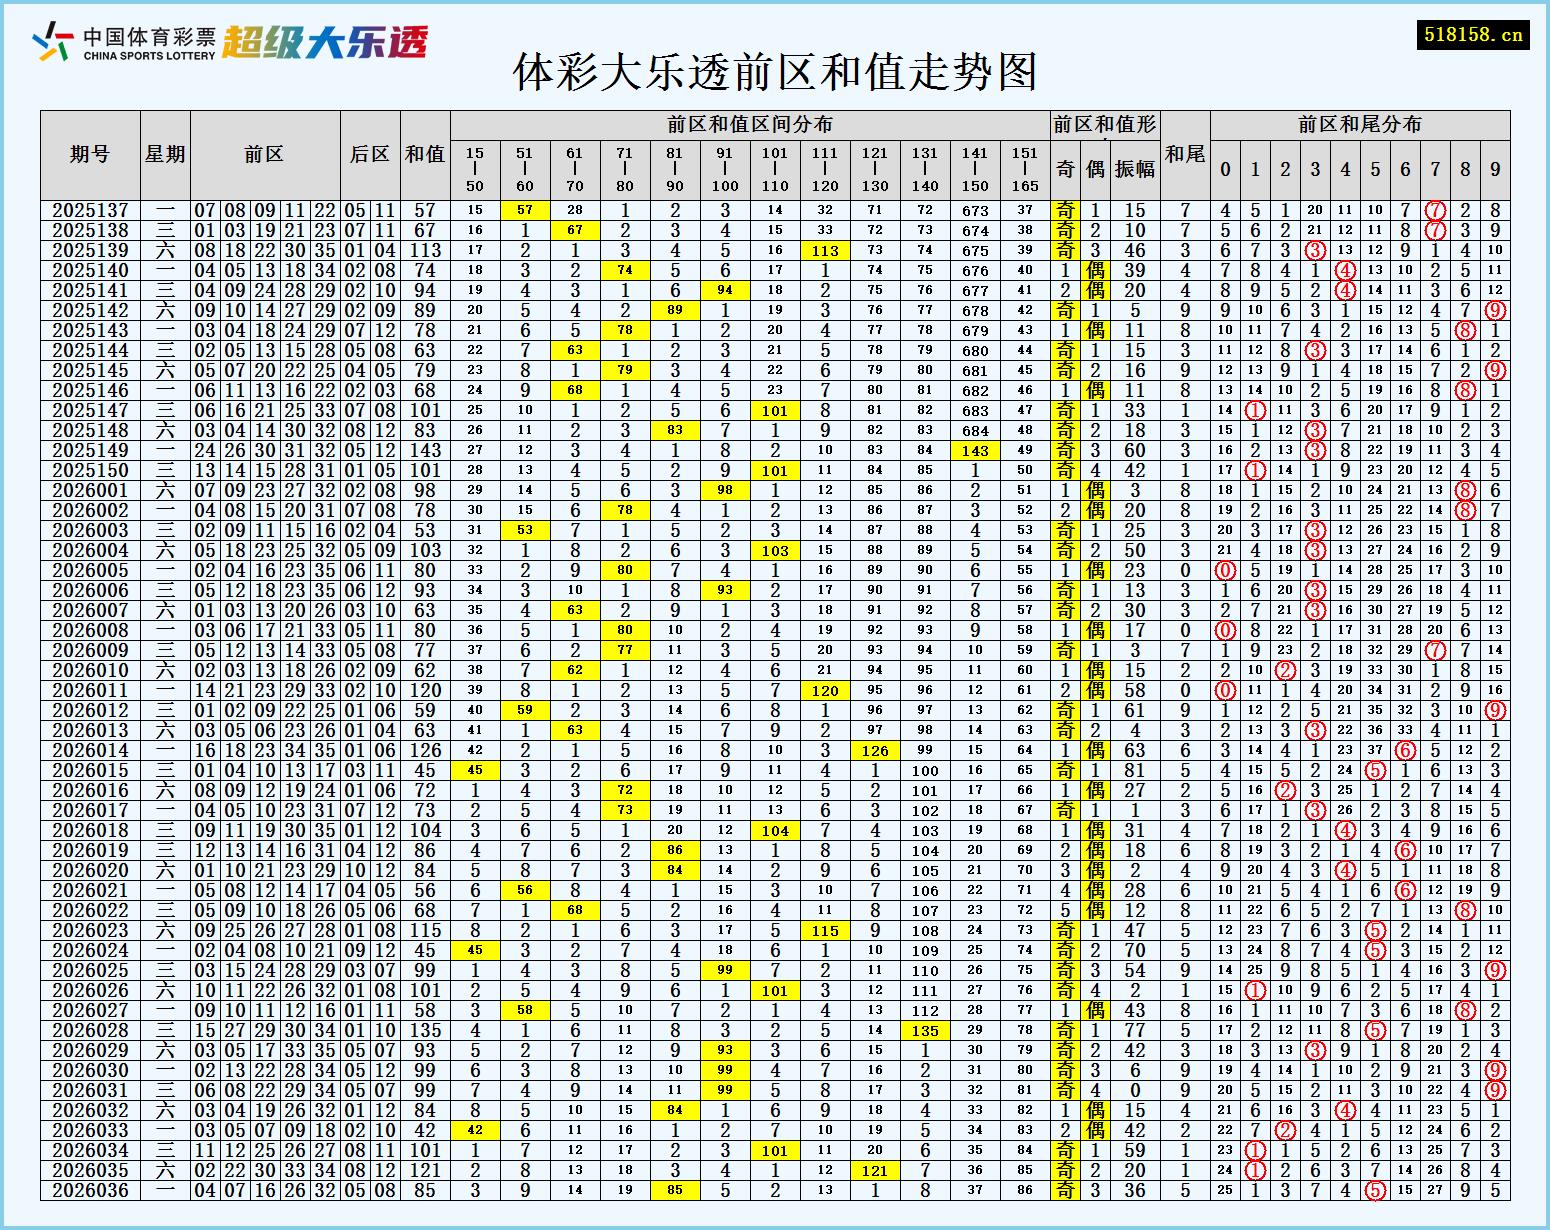
Task: Click the 和尾 sum-tail column header
Action: coord(1184,155)
